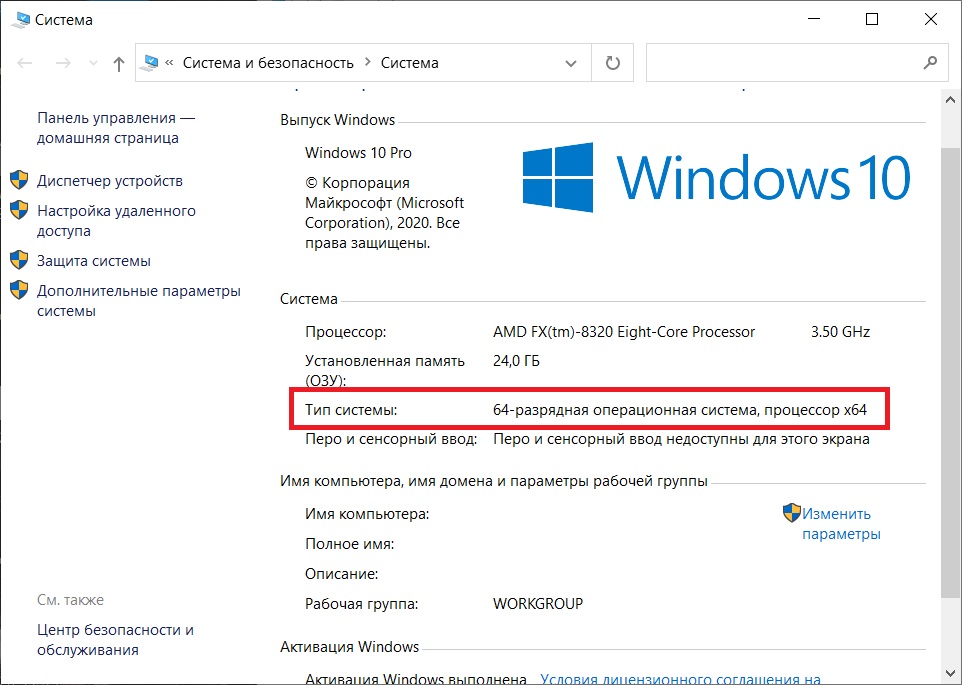The width and height of the screenshot is (962, 685).
Task: Click inside the search input field
Action: pos(783,63)
